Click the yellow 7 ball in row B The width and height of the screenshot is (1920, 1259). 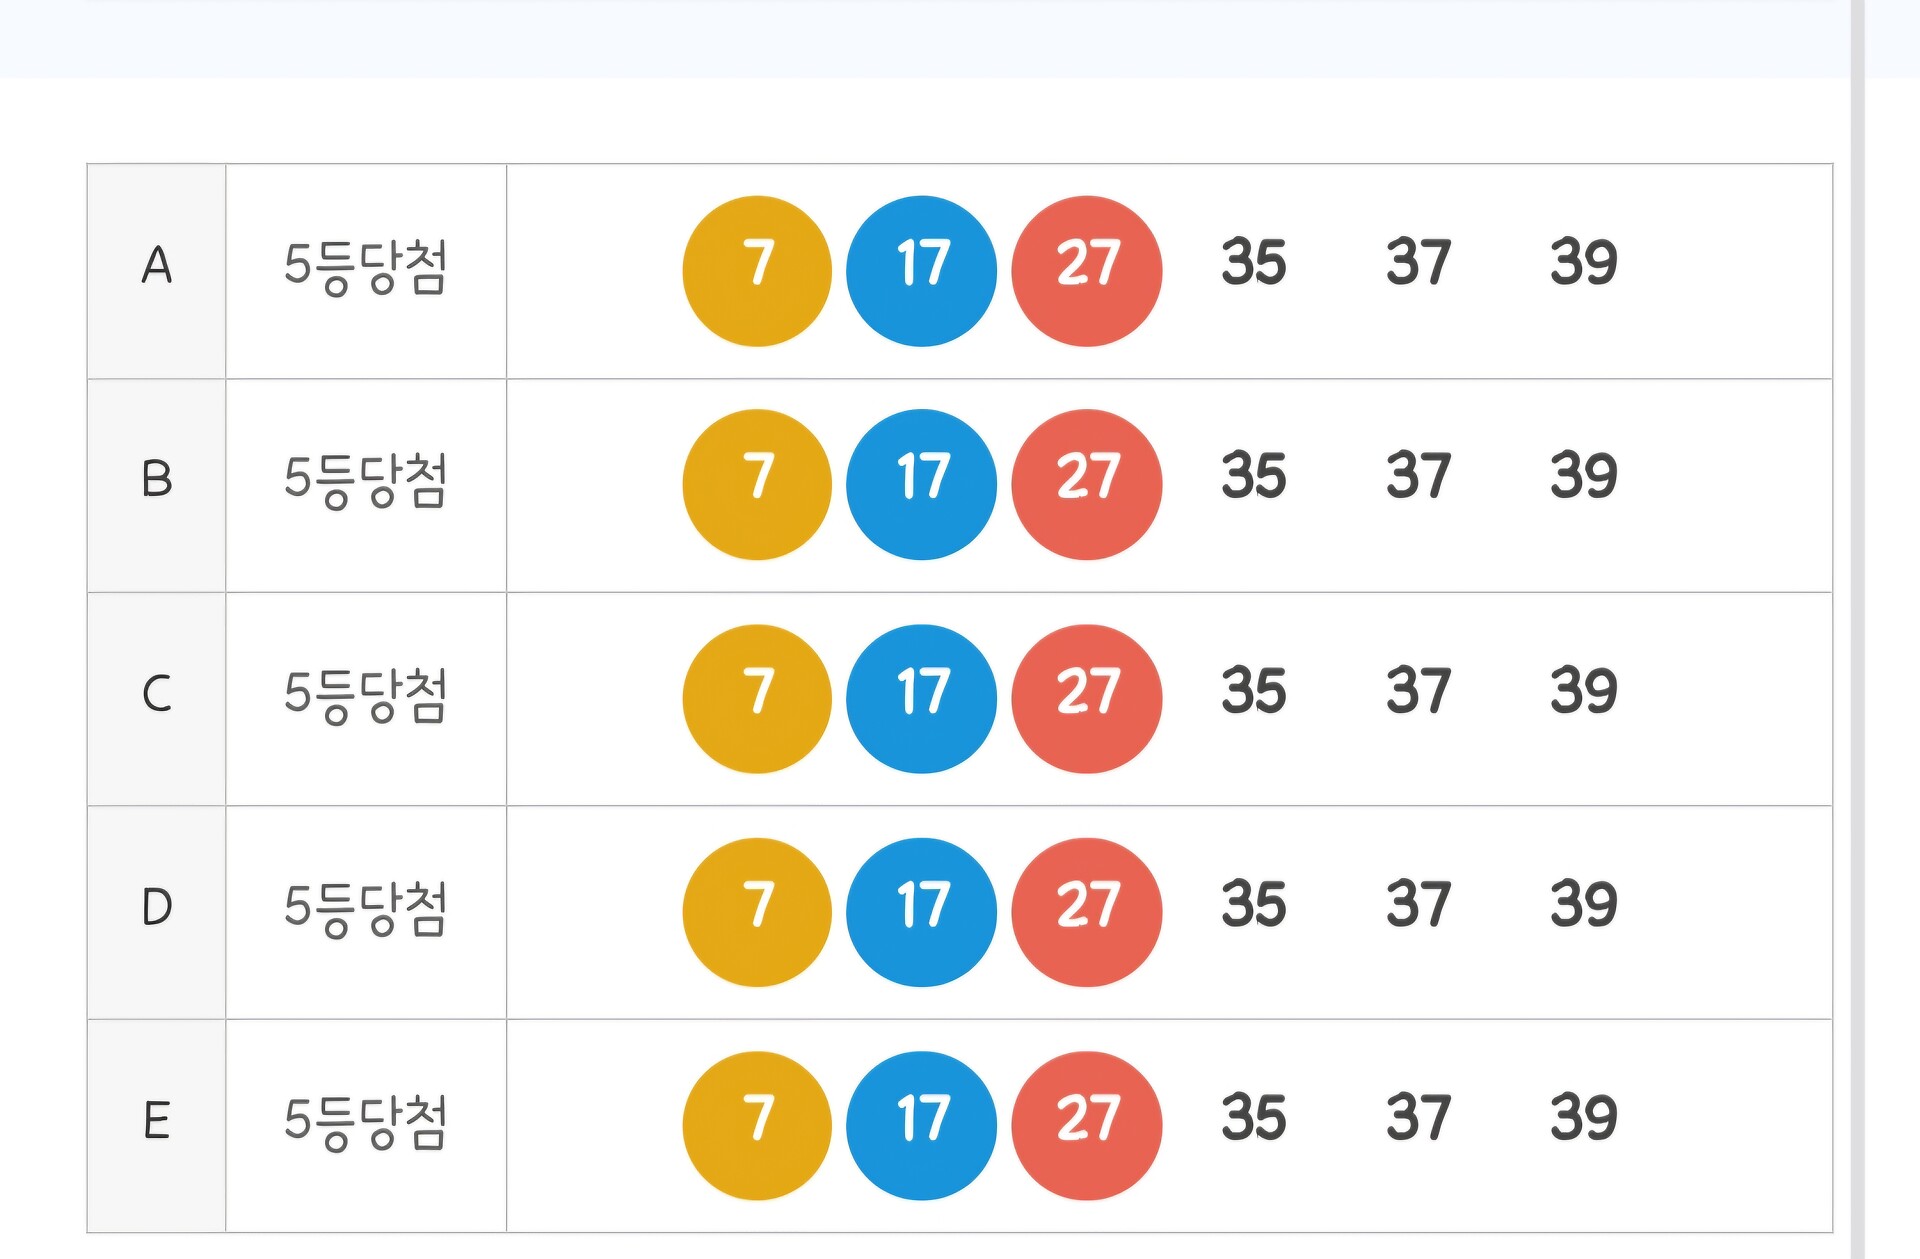757,484
